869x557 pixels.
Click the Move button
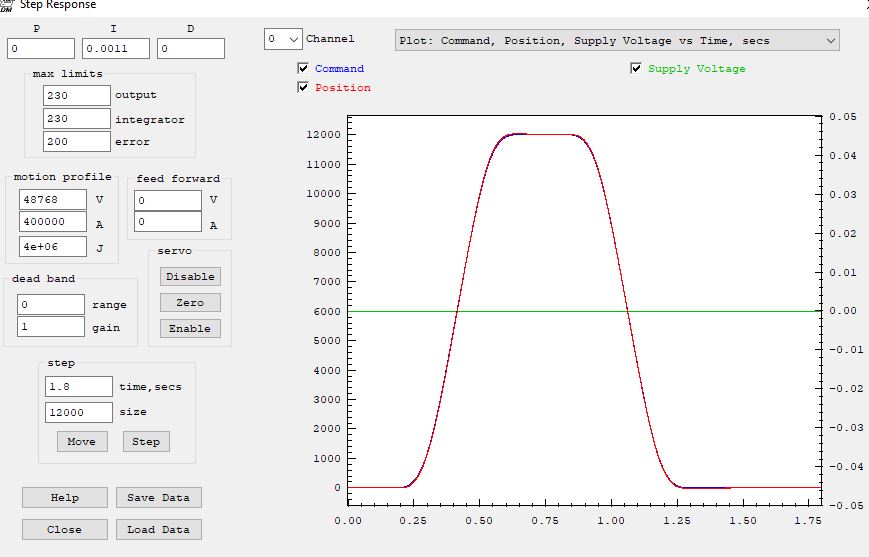(82, 442)
